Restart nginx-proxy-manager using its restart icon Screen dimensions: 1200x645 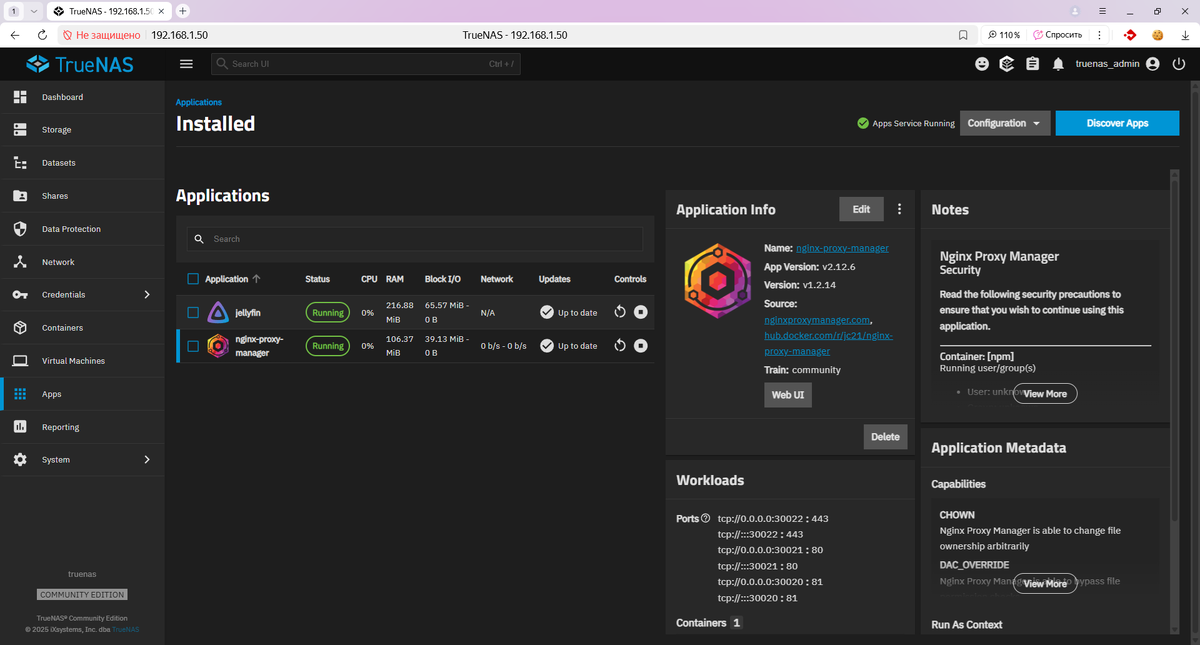(620, 346)
